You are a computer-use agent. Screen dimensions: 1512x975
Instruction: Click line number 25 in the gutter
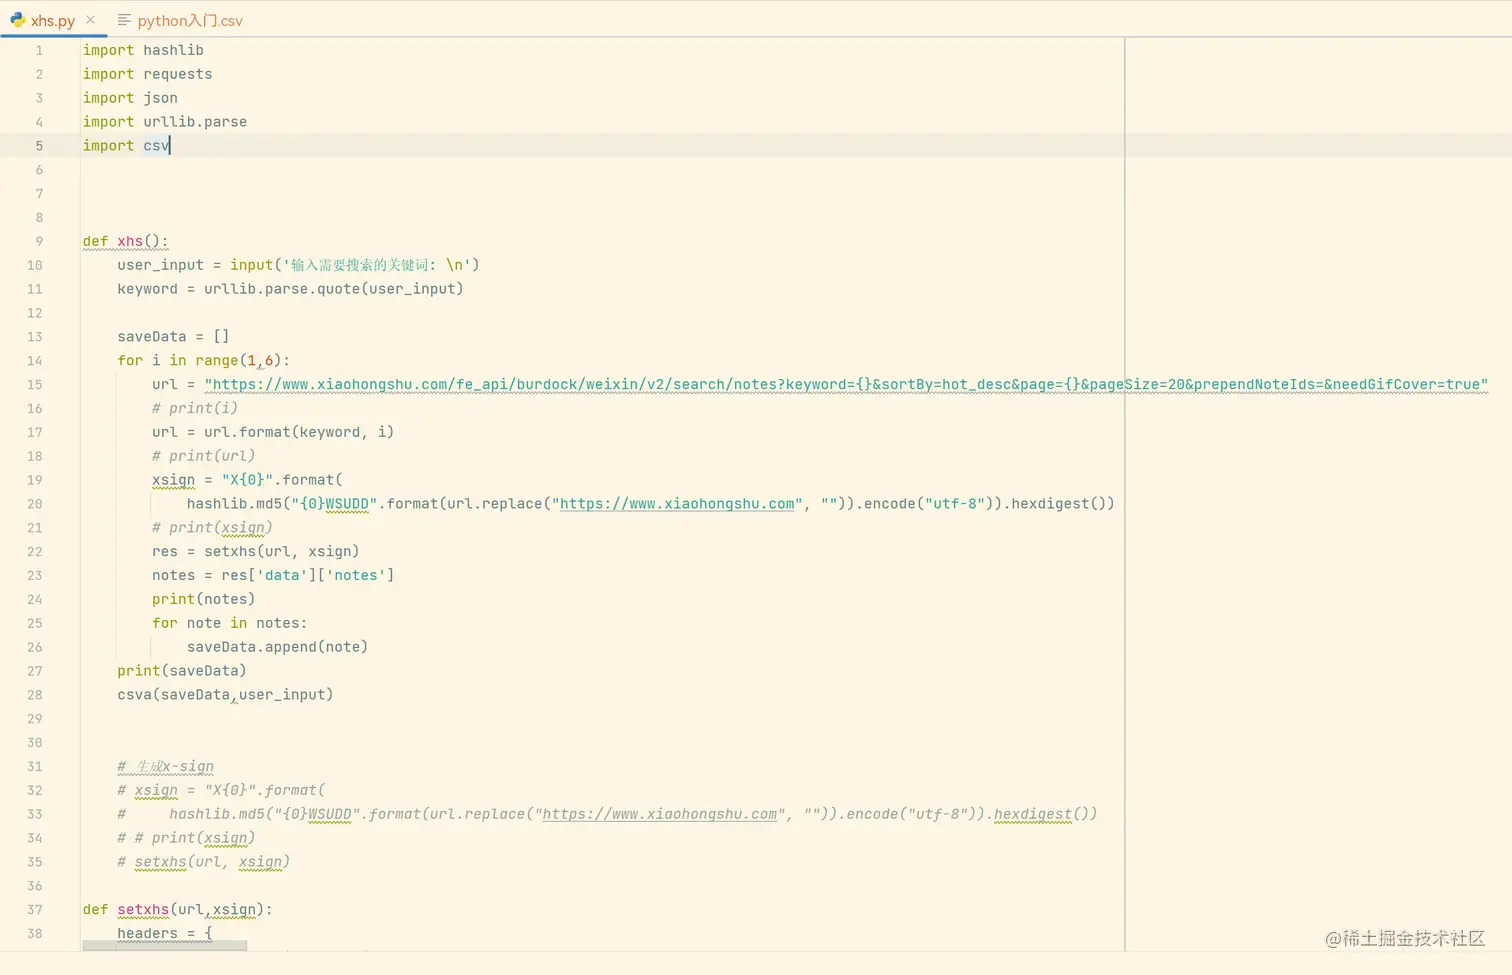tap(35, 623)
